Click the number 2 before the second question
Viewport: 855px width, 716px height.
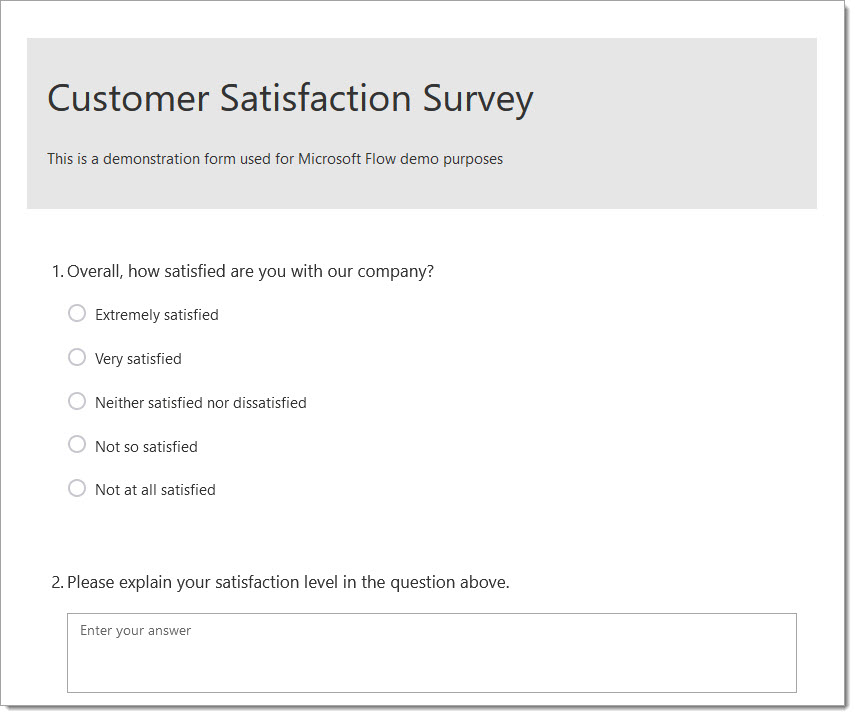coord(57,582)
